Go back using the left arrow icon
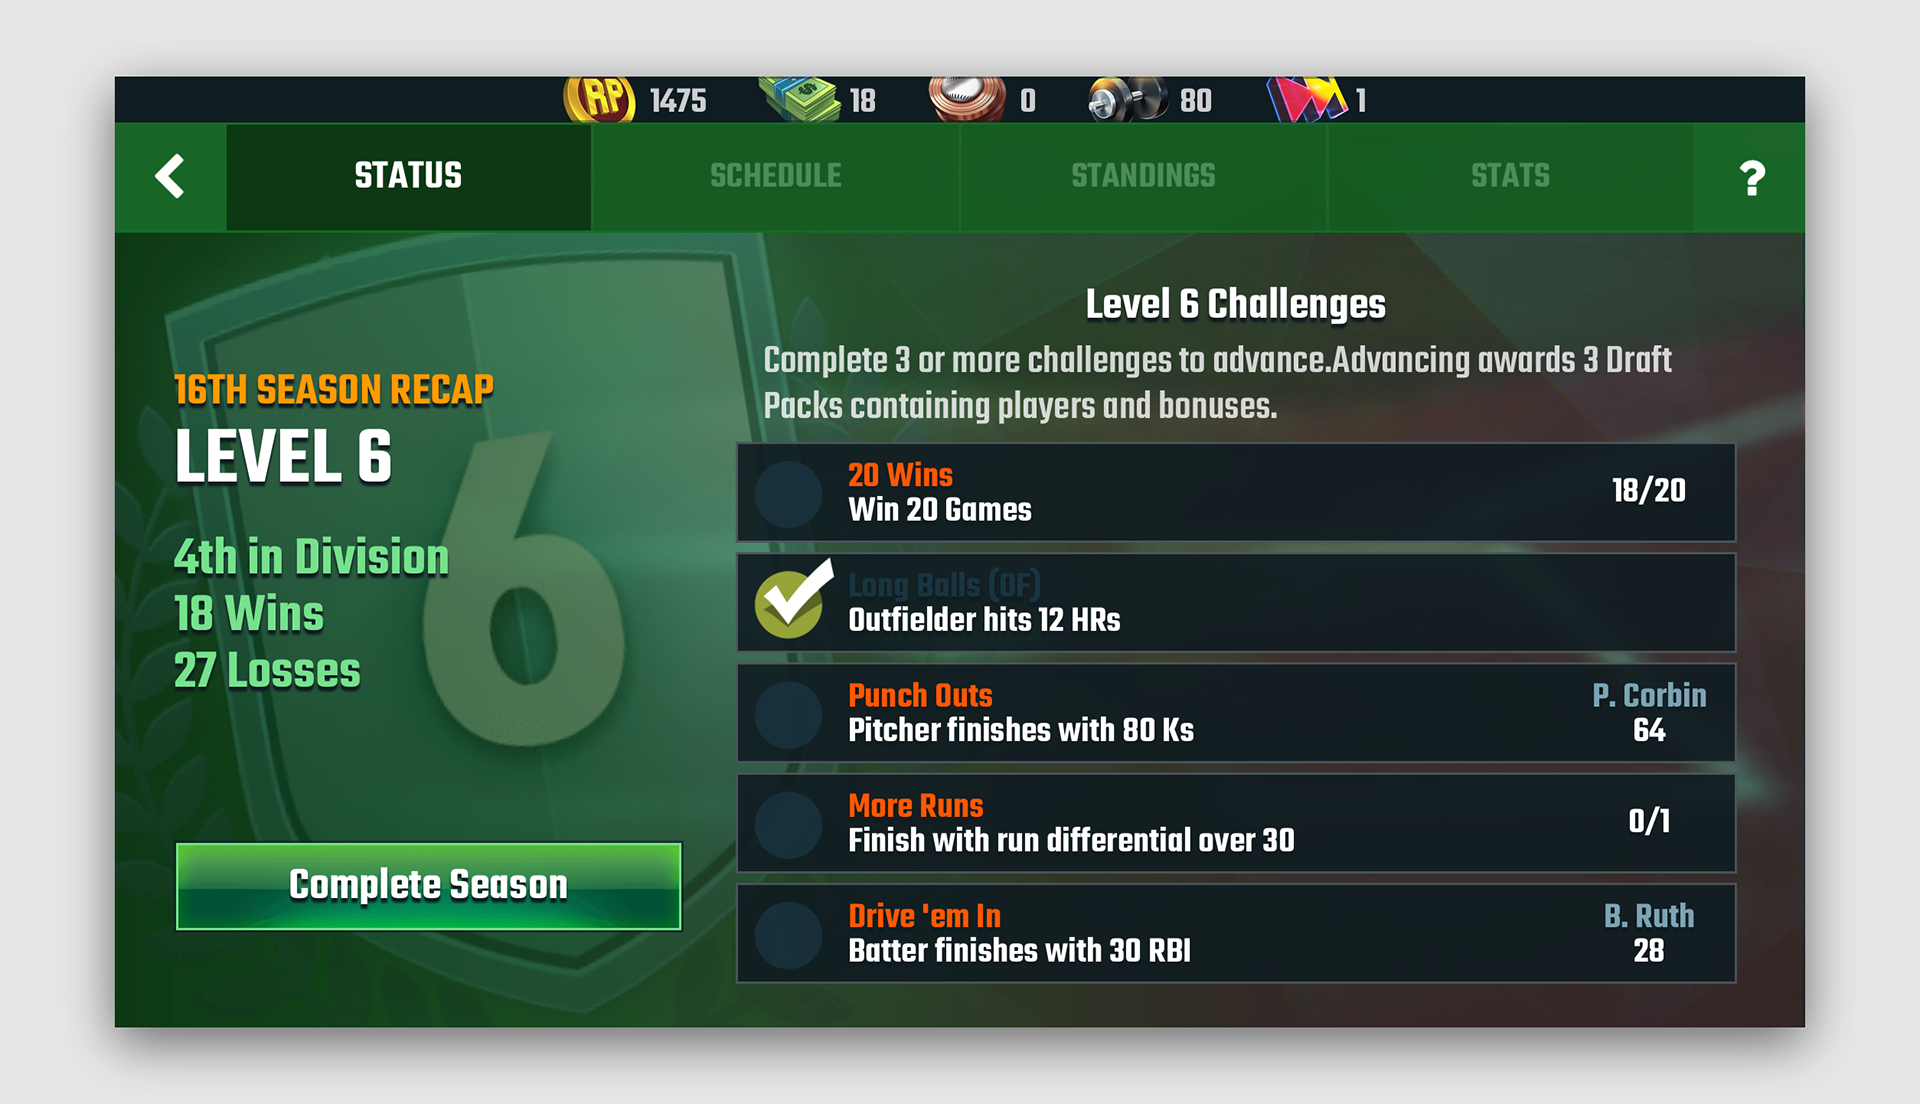Viewport: 1920px width, 1104px height. click(x=170, y=176)
